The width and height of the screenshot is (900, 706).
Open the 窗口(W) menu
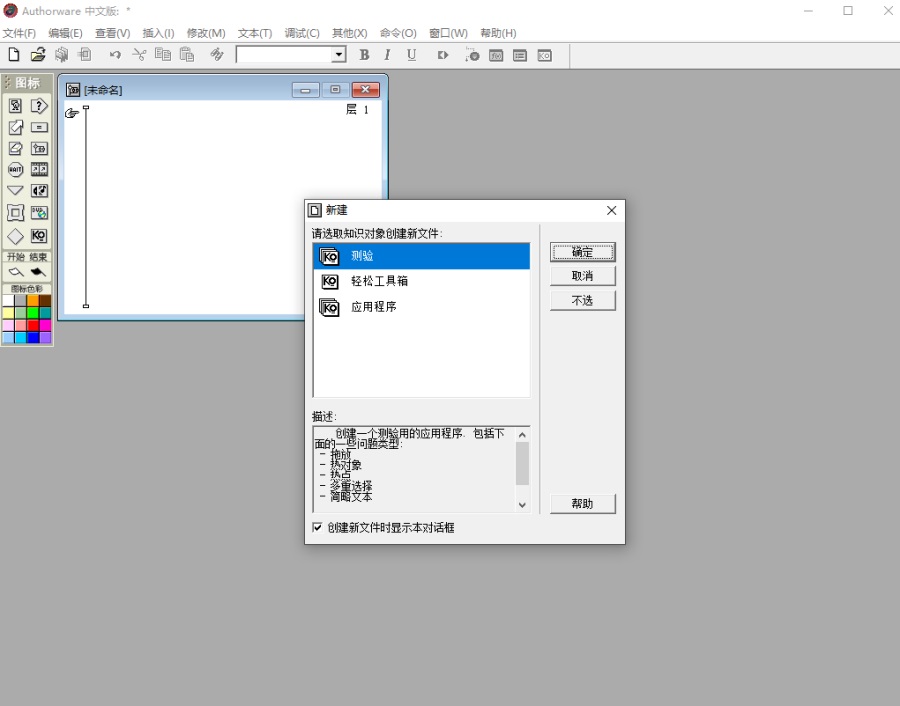(x=448, y=33)
